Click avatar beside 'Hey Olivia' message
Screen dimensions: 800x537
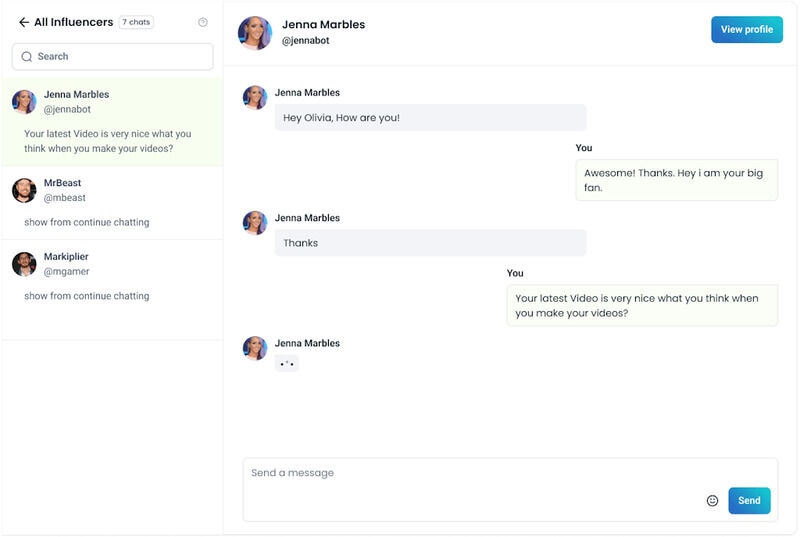pos(255,97)
